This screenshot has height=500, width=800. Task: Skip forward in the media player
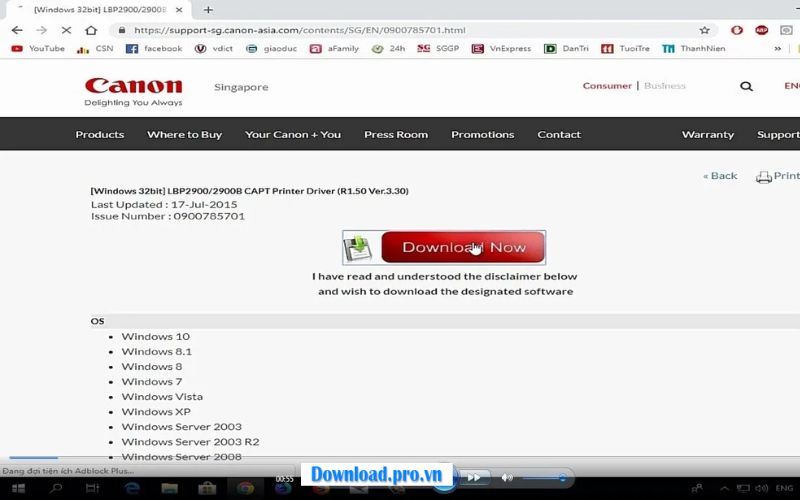pyautogui.click(x=474, y=478)
